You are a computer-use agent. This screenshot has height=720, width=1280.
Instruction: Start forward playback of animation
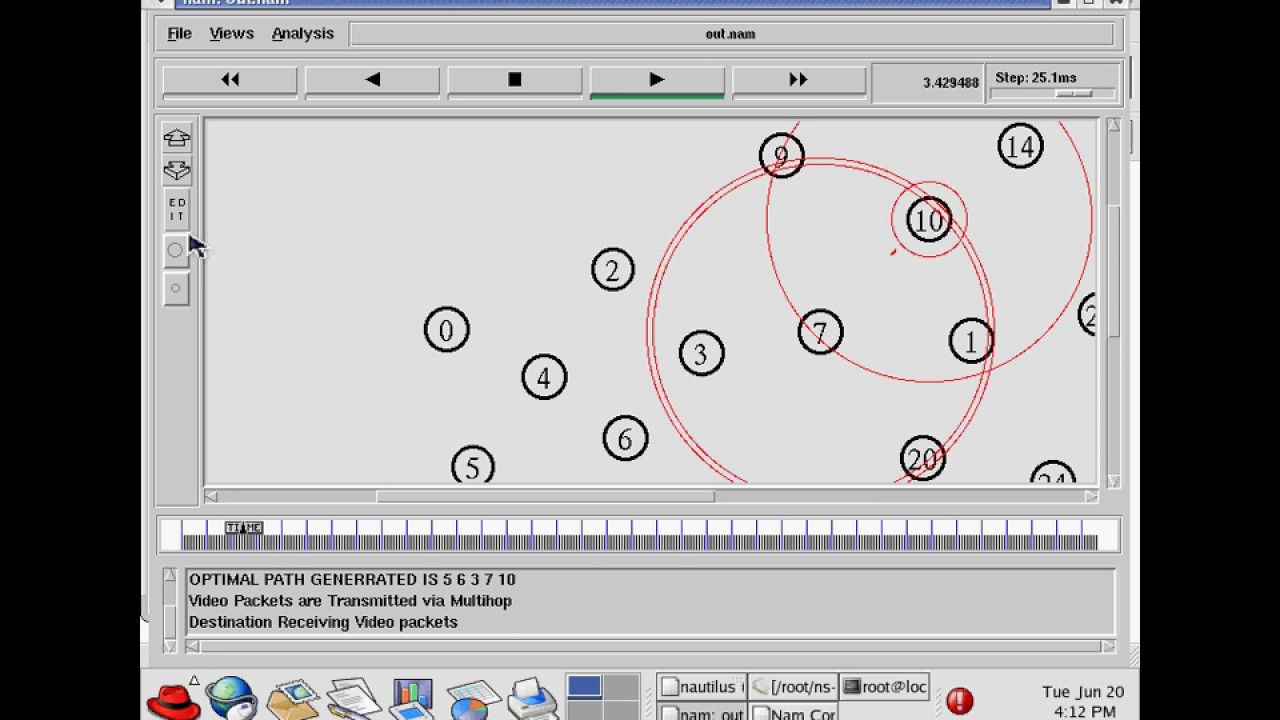(x=657, y=80)
